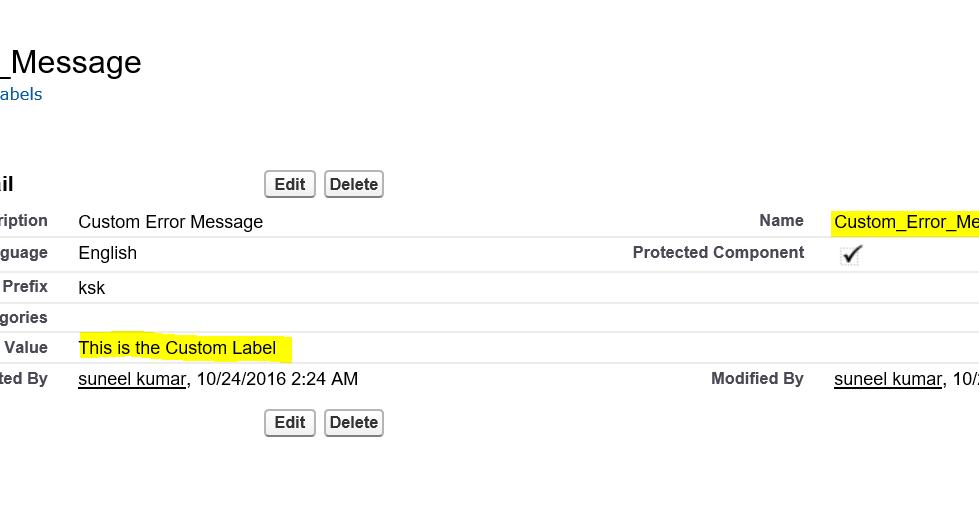
Task: Open suneel kumar link beside creation date
Action: tap(132, 379)
